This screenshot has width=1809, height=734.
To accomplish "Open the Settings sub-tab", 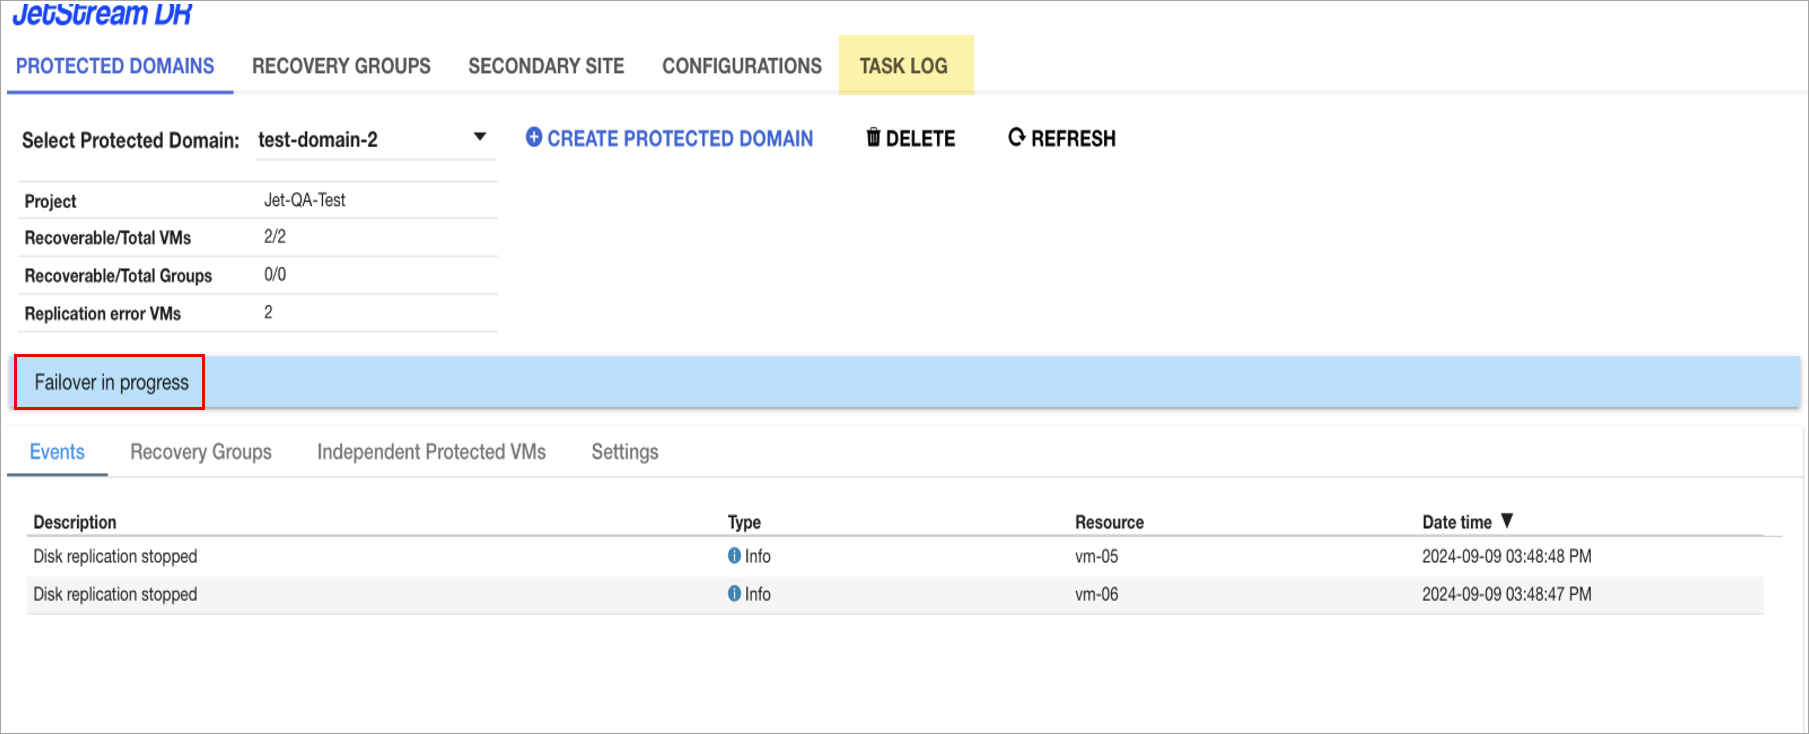I will pyautogui.click(x=624, y=452).
